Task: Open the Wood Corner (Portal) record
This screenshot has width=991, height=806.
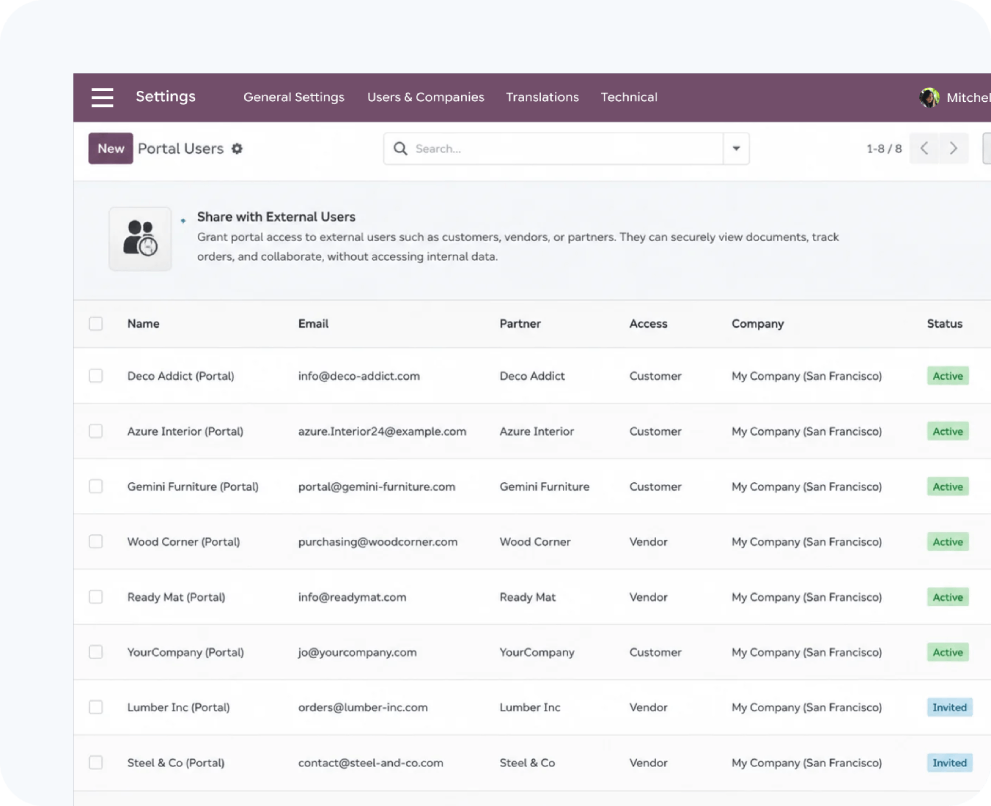Action: [184, 542]
